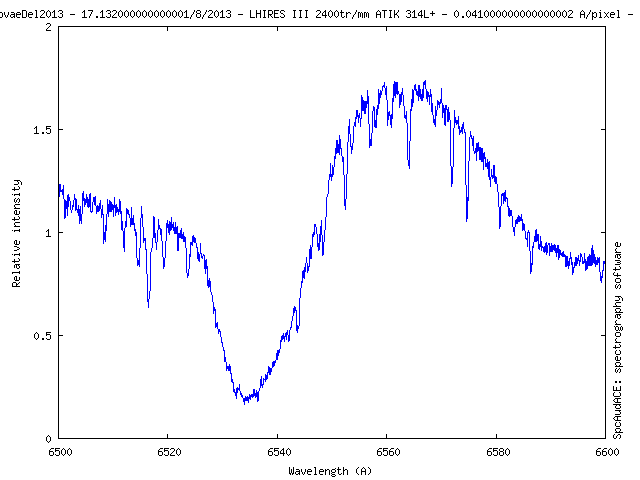Click the 0 tick label on the y-axis
The width and height of the screenshot is (640, 480).
[x=48, y=438]
